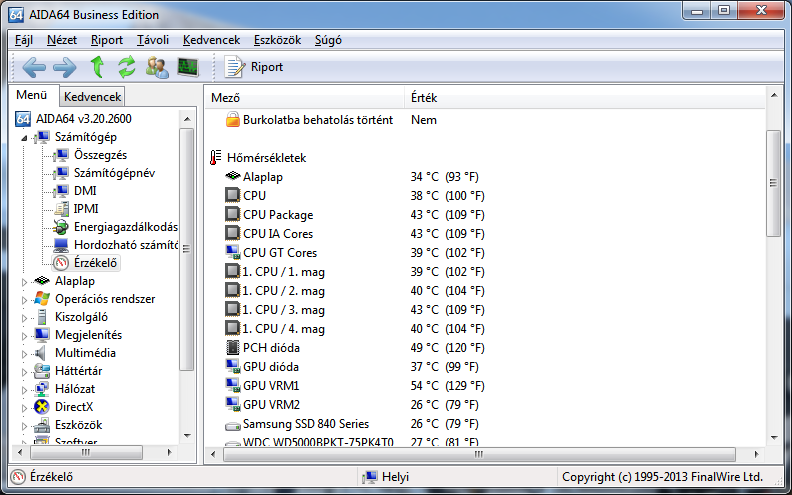
Task: Open the user management people icon
Action: (x=157, y=67)
